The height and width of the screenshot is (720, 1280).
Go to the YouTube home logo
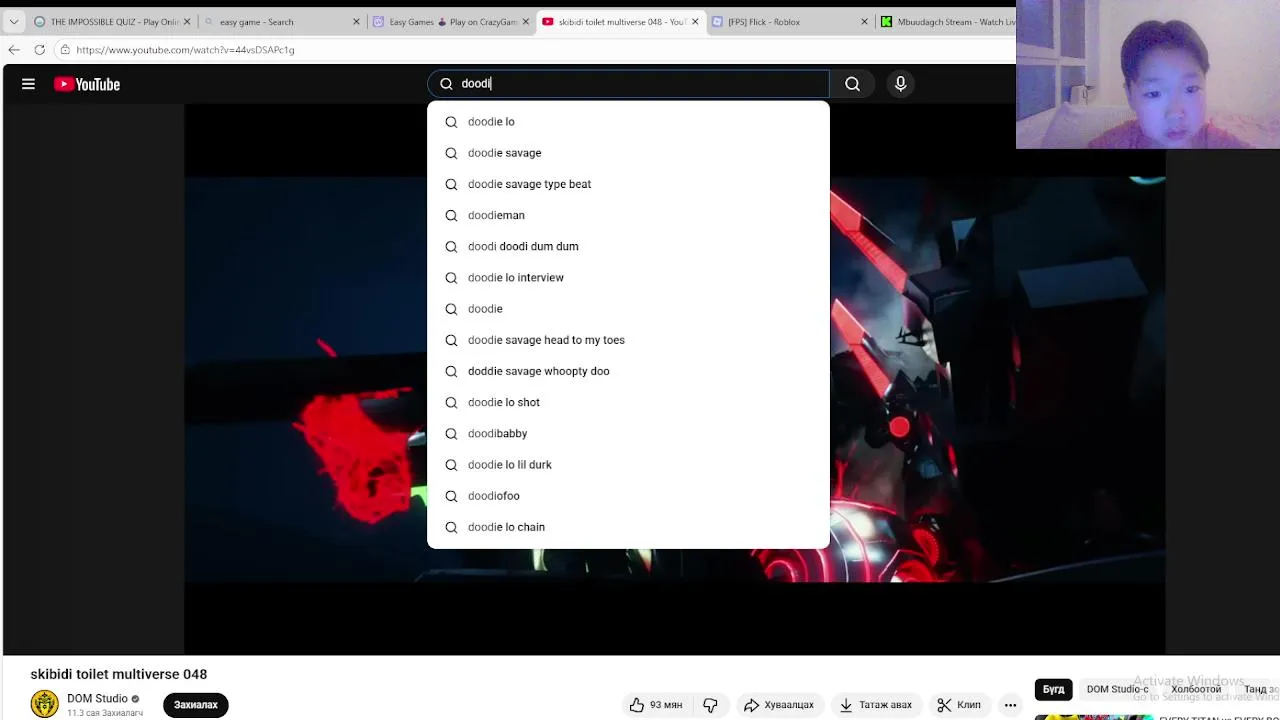pyautogui.click(x=87, y=85)
